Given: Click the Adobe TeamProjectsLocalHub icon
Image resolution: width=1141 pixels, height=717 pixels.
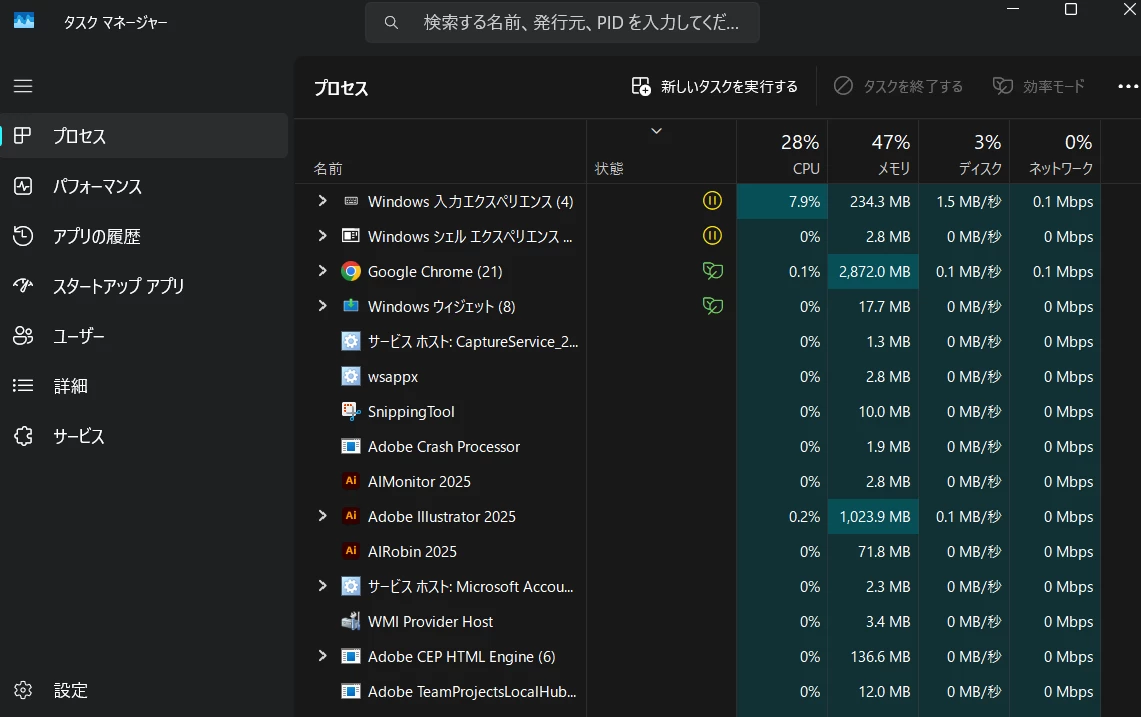Looking at the screenshot, I should [x=351, y=691].
